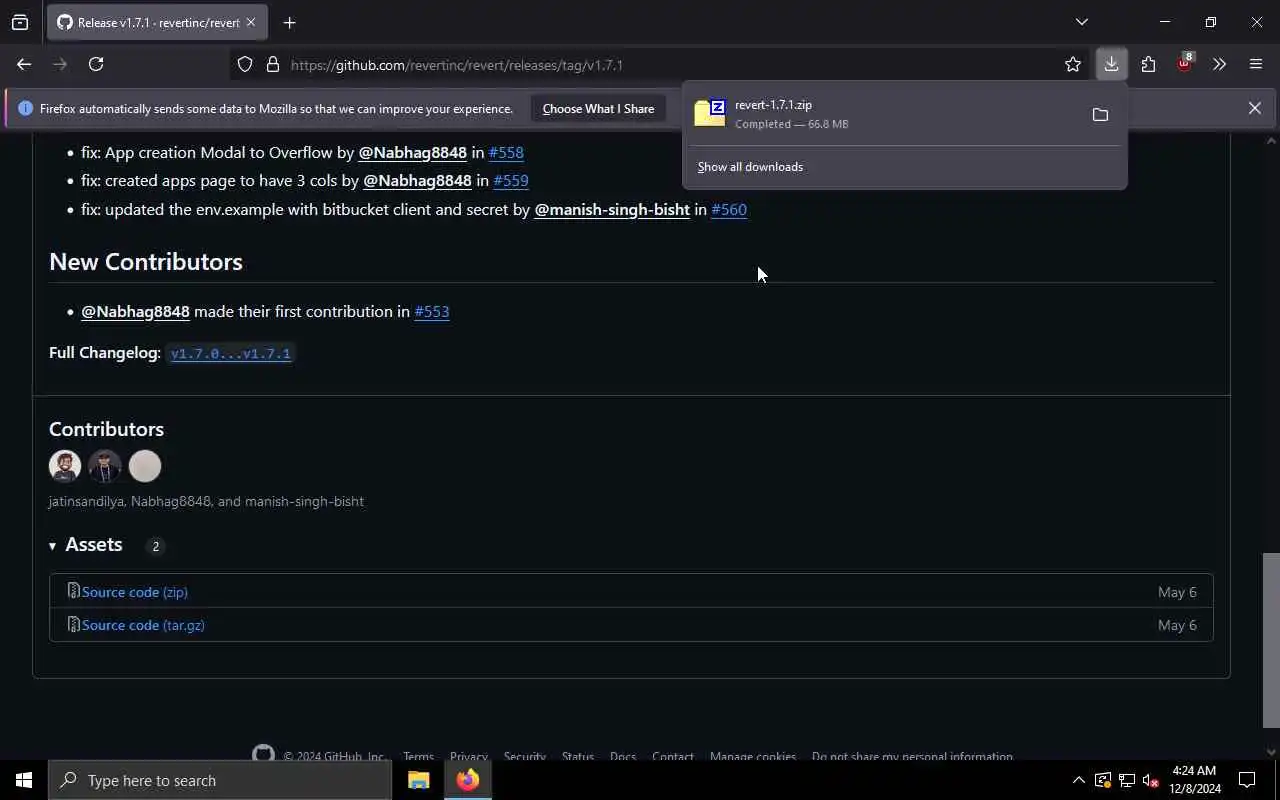Screen dimensions: 1280x800
Task: Open pull request #560 link
Action: click(x=729, y=209)
